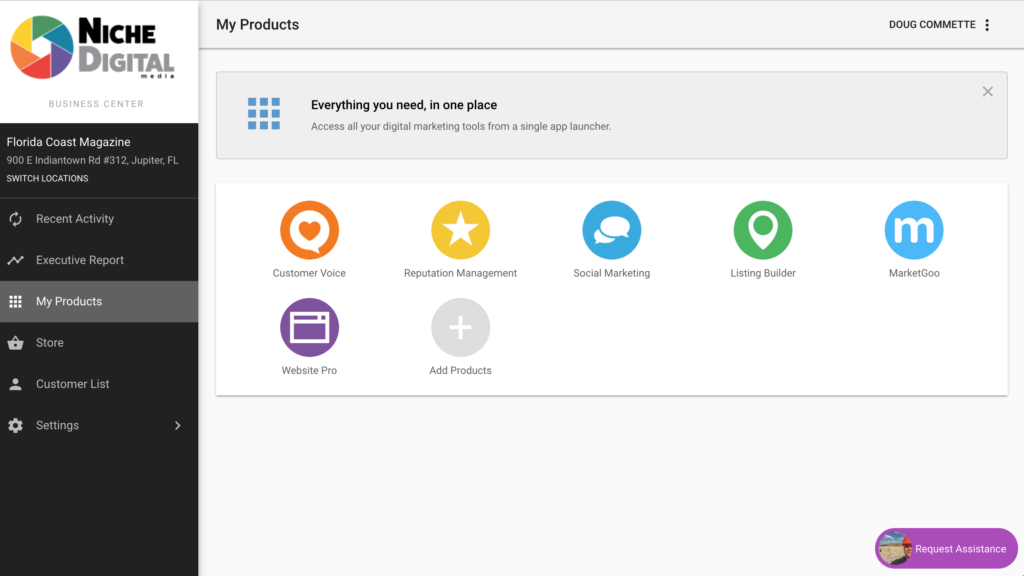
Task: Open the three-dot user menu
Action: [x=987, y=25]
